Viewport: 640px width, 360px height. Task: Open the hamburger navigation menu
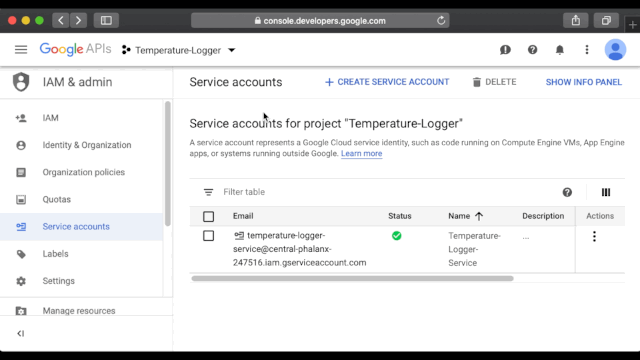(21, 50)
